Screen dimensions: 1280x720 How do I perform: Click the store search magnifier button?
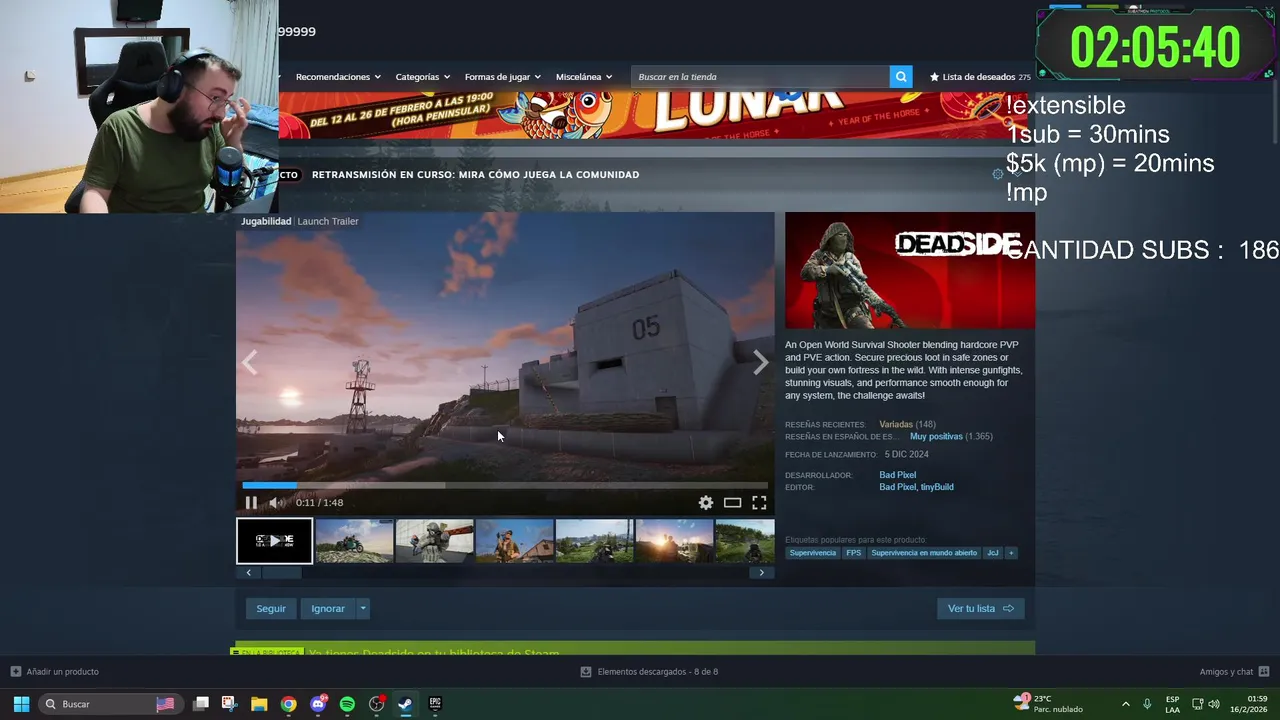pos(901,77)
